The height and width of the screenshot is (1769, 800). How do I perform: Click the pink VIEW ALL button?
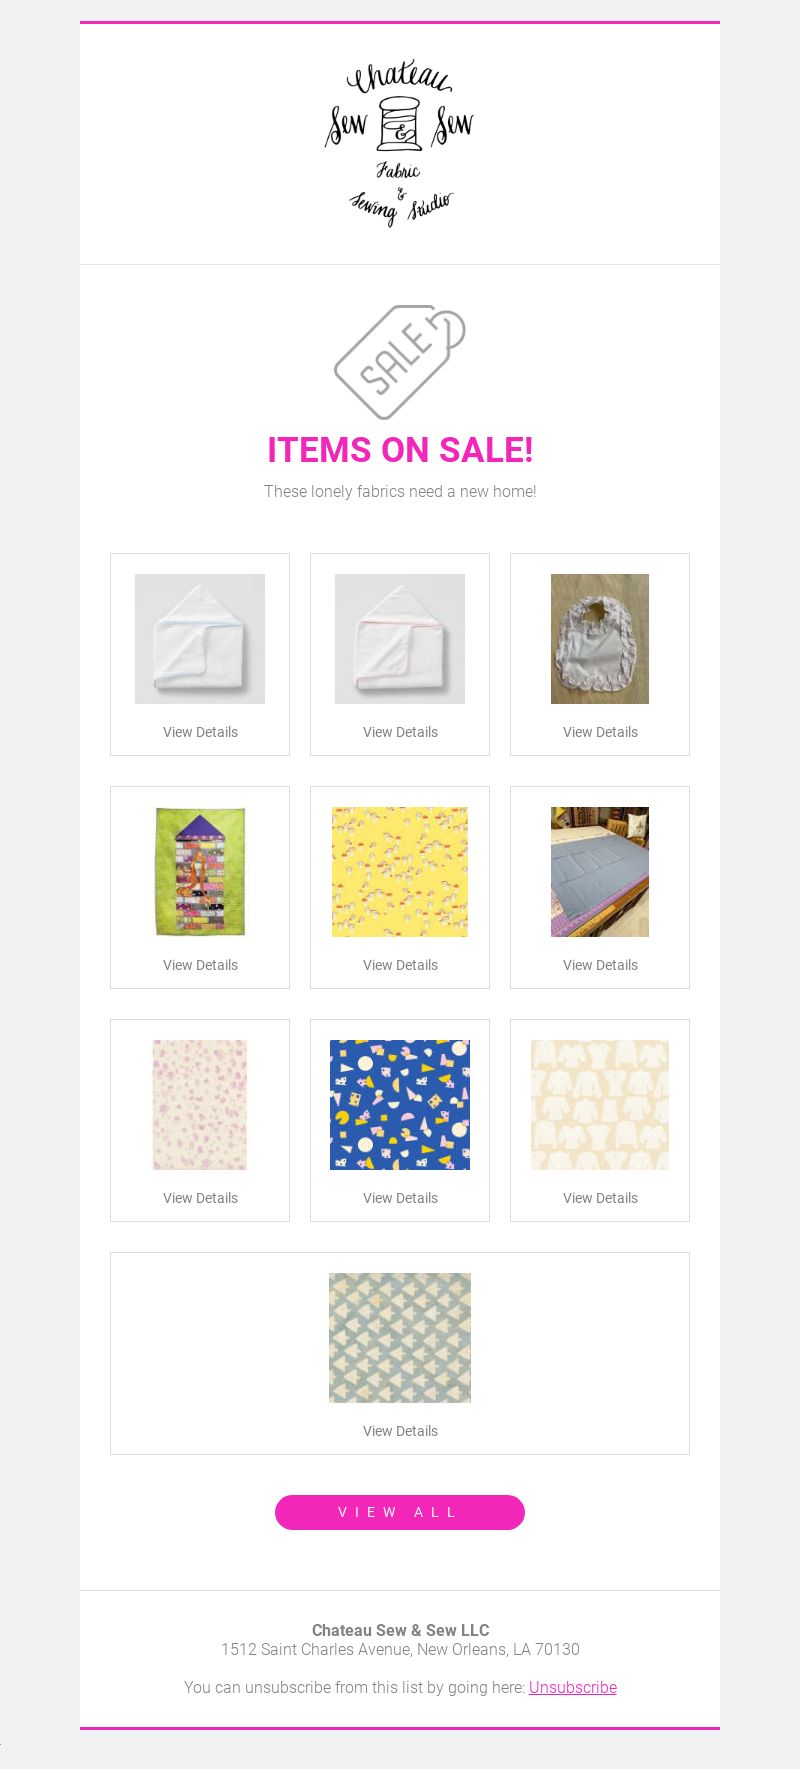click(x=400, y=1512)
